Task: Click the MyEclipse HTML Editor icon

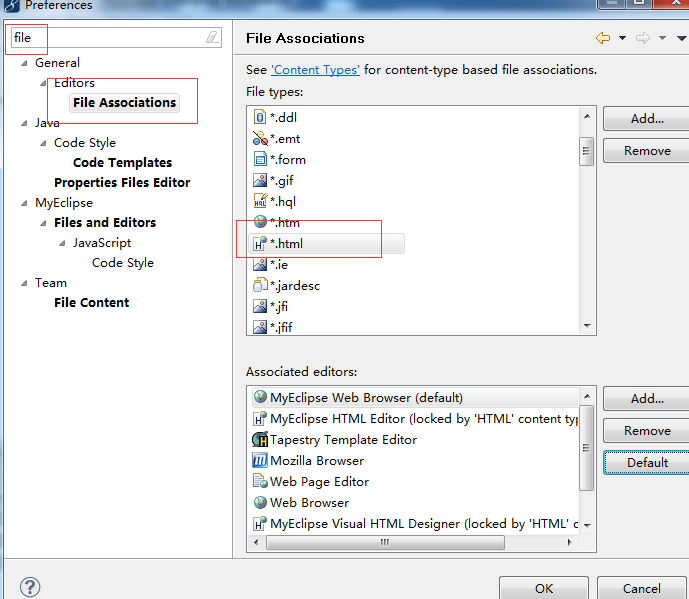Action: [x=260, y=418]
